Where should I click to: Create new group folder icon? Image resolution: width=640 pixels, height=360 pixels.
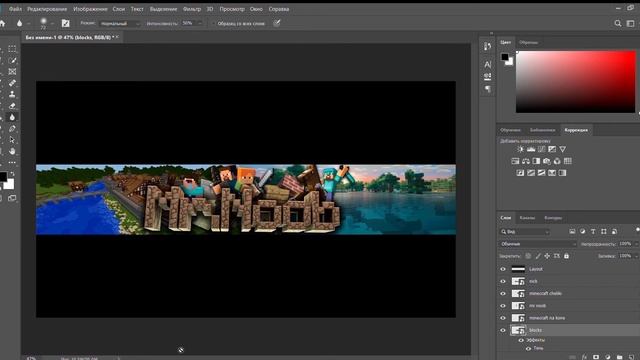tap(620, 357)
